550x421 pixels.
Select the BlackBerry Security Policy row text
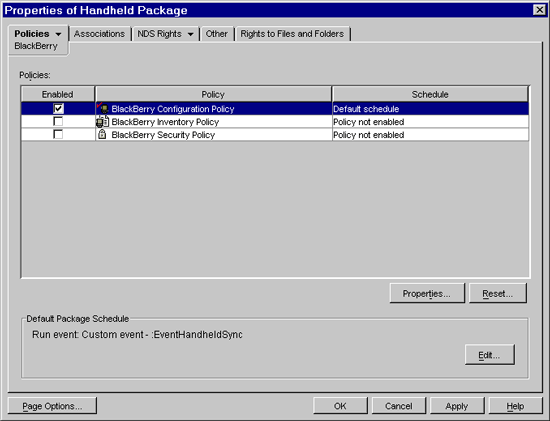pyautogui.click(x=163, y=135)
